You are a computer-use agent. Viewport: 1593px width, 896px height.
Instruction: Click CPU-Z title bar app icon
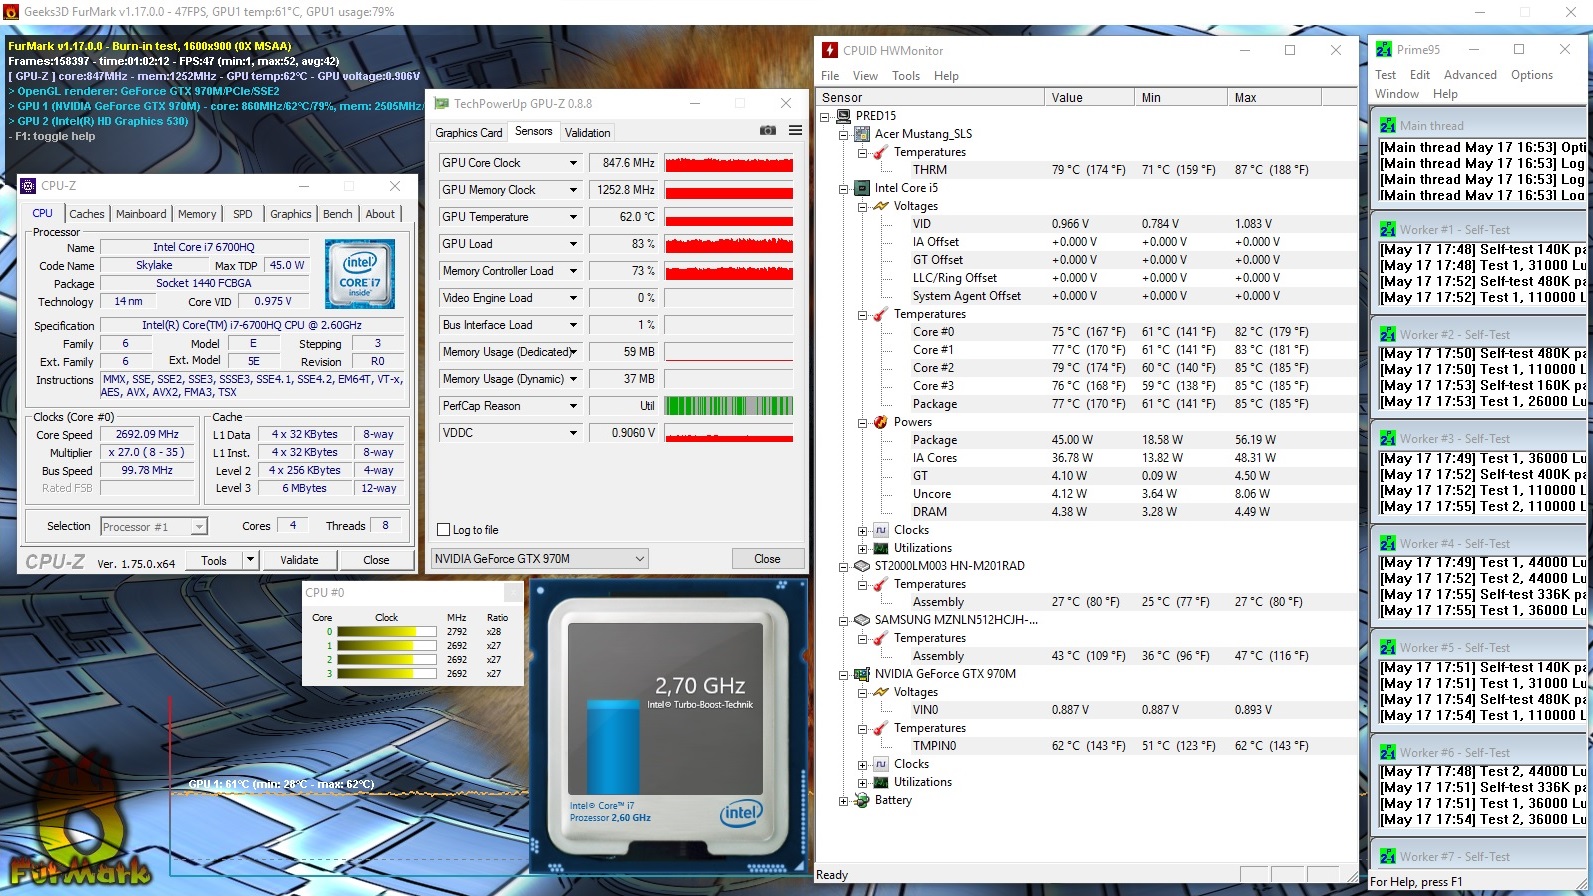pyautogui.click(x=28, y=185)
